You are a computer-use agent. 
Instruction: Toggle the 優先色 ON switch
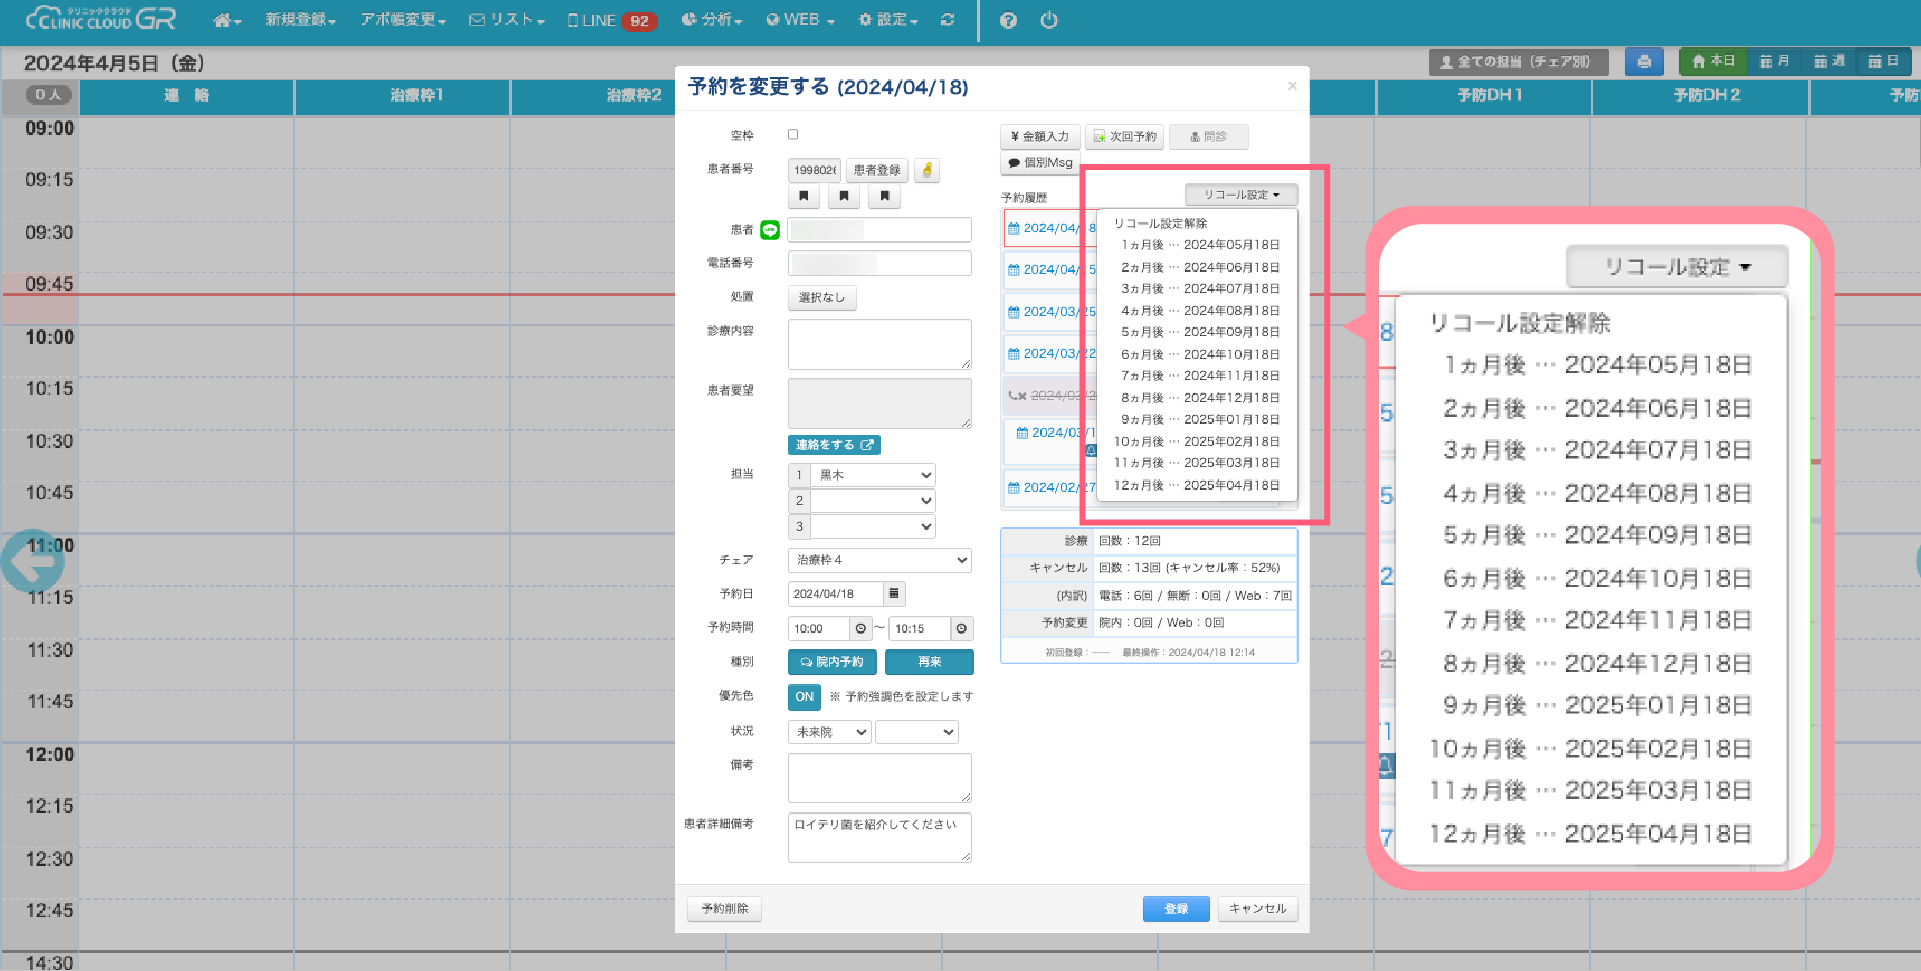click(804, 697)
